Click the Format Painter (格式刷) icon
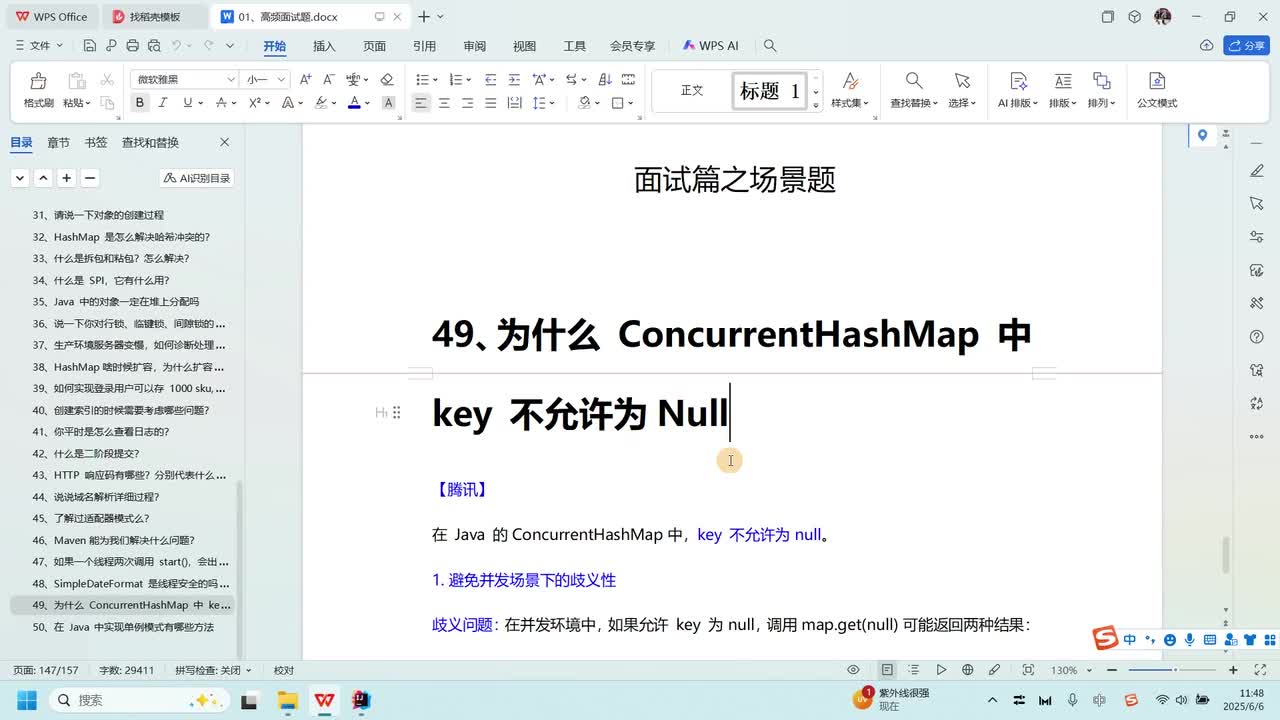Image resolution: width=1280 pixels, height=720 pixels. (38, 82)
